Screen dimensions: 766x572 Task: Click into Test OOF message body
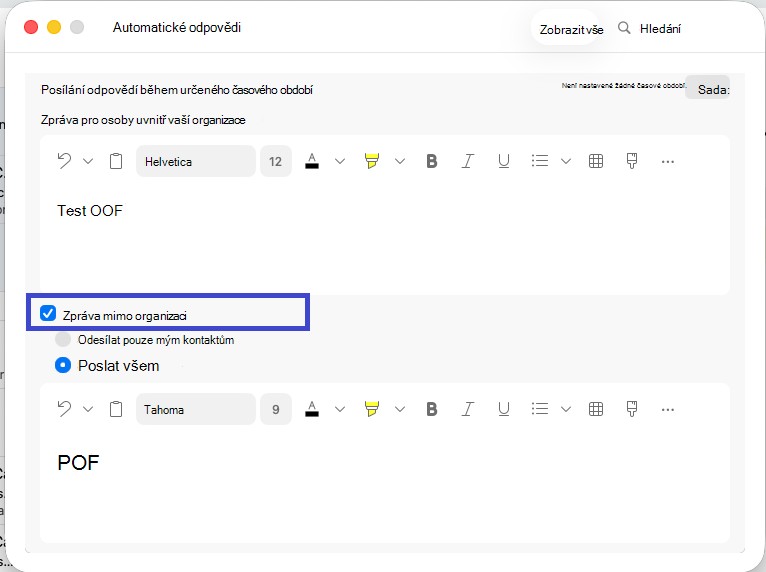385,239
